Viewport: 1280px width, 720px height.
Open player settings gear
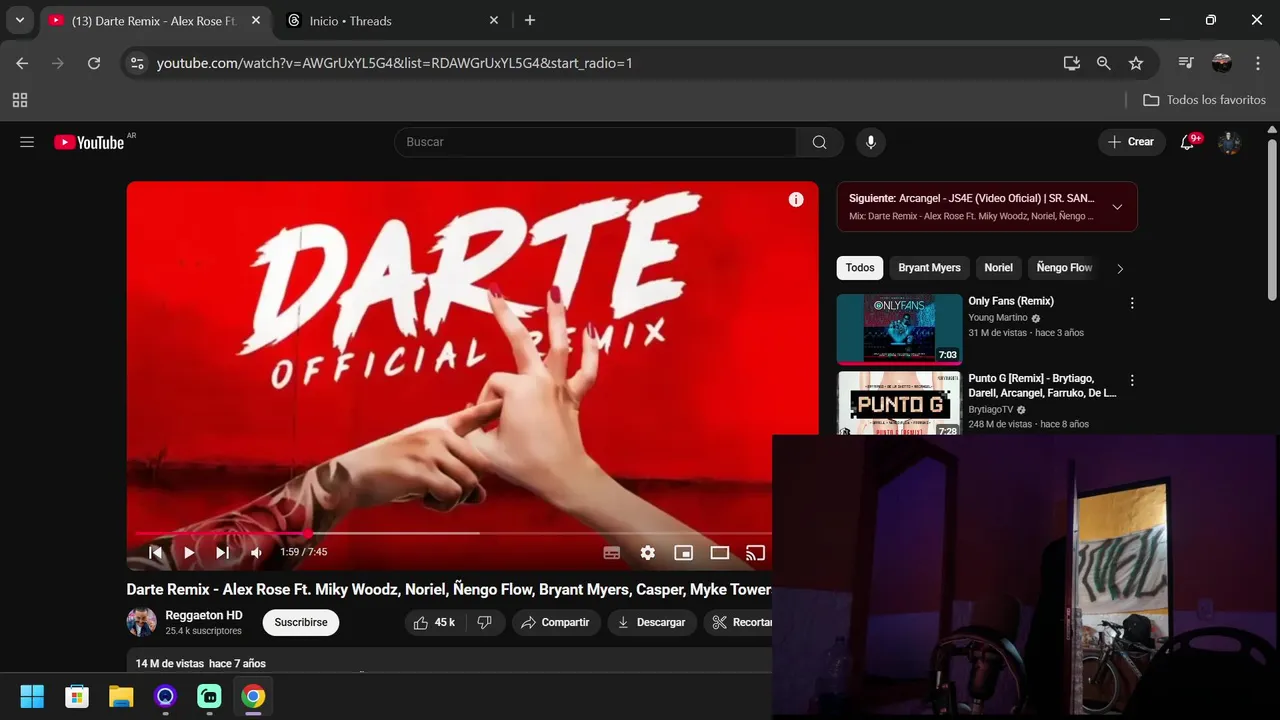[x=648, y=552]
